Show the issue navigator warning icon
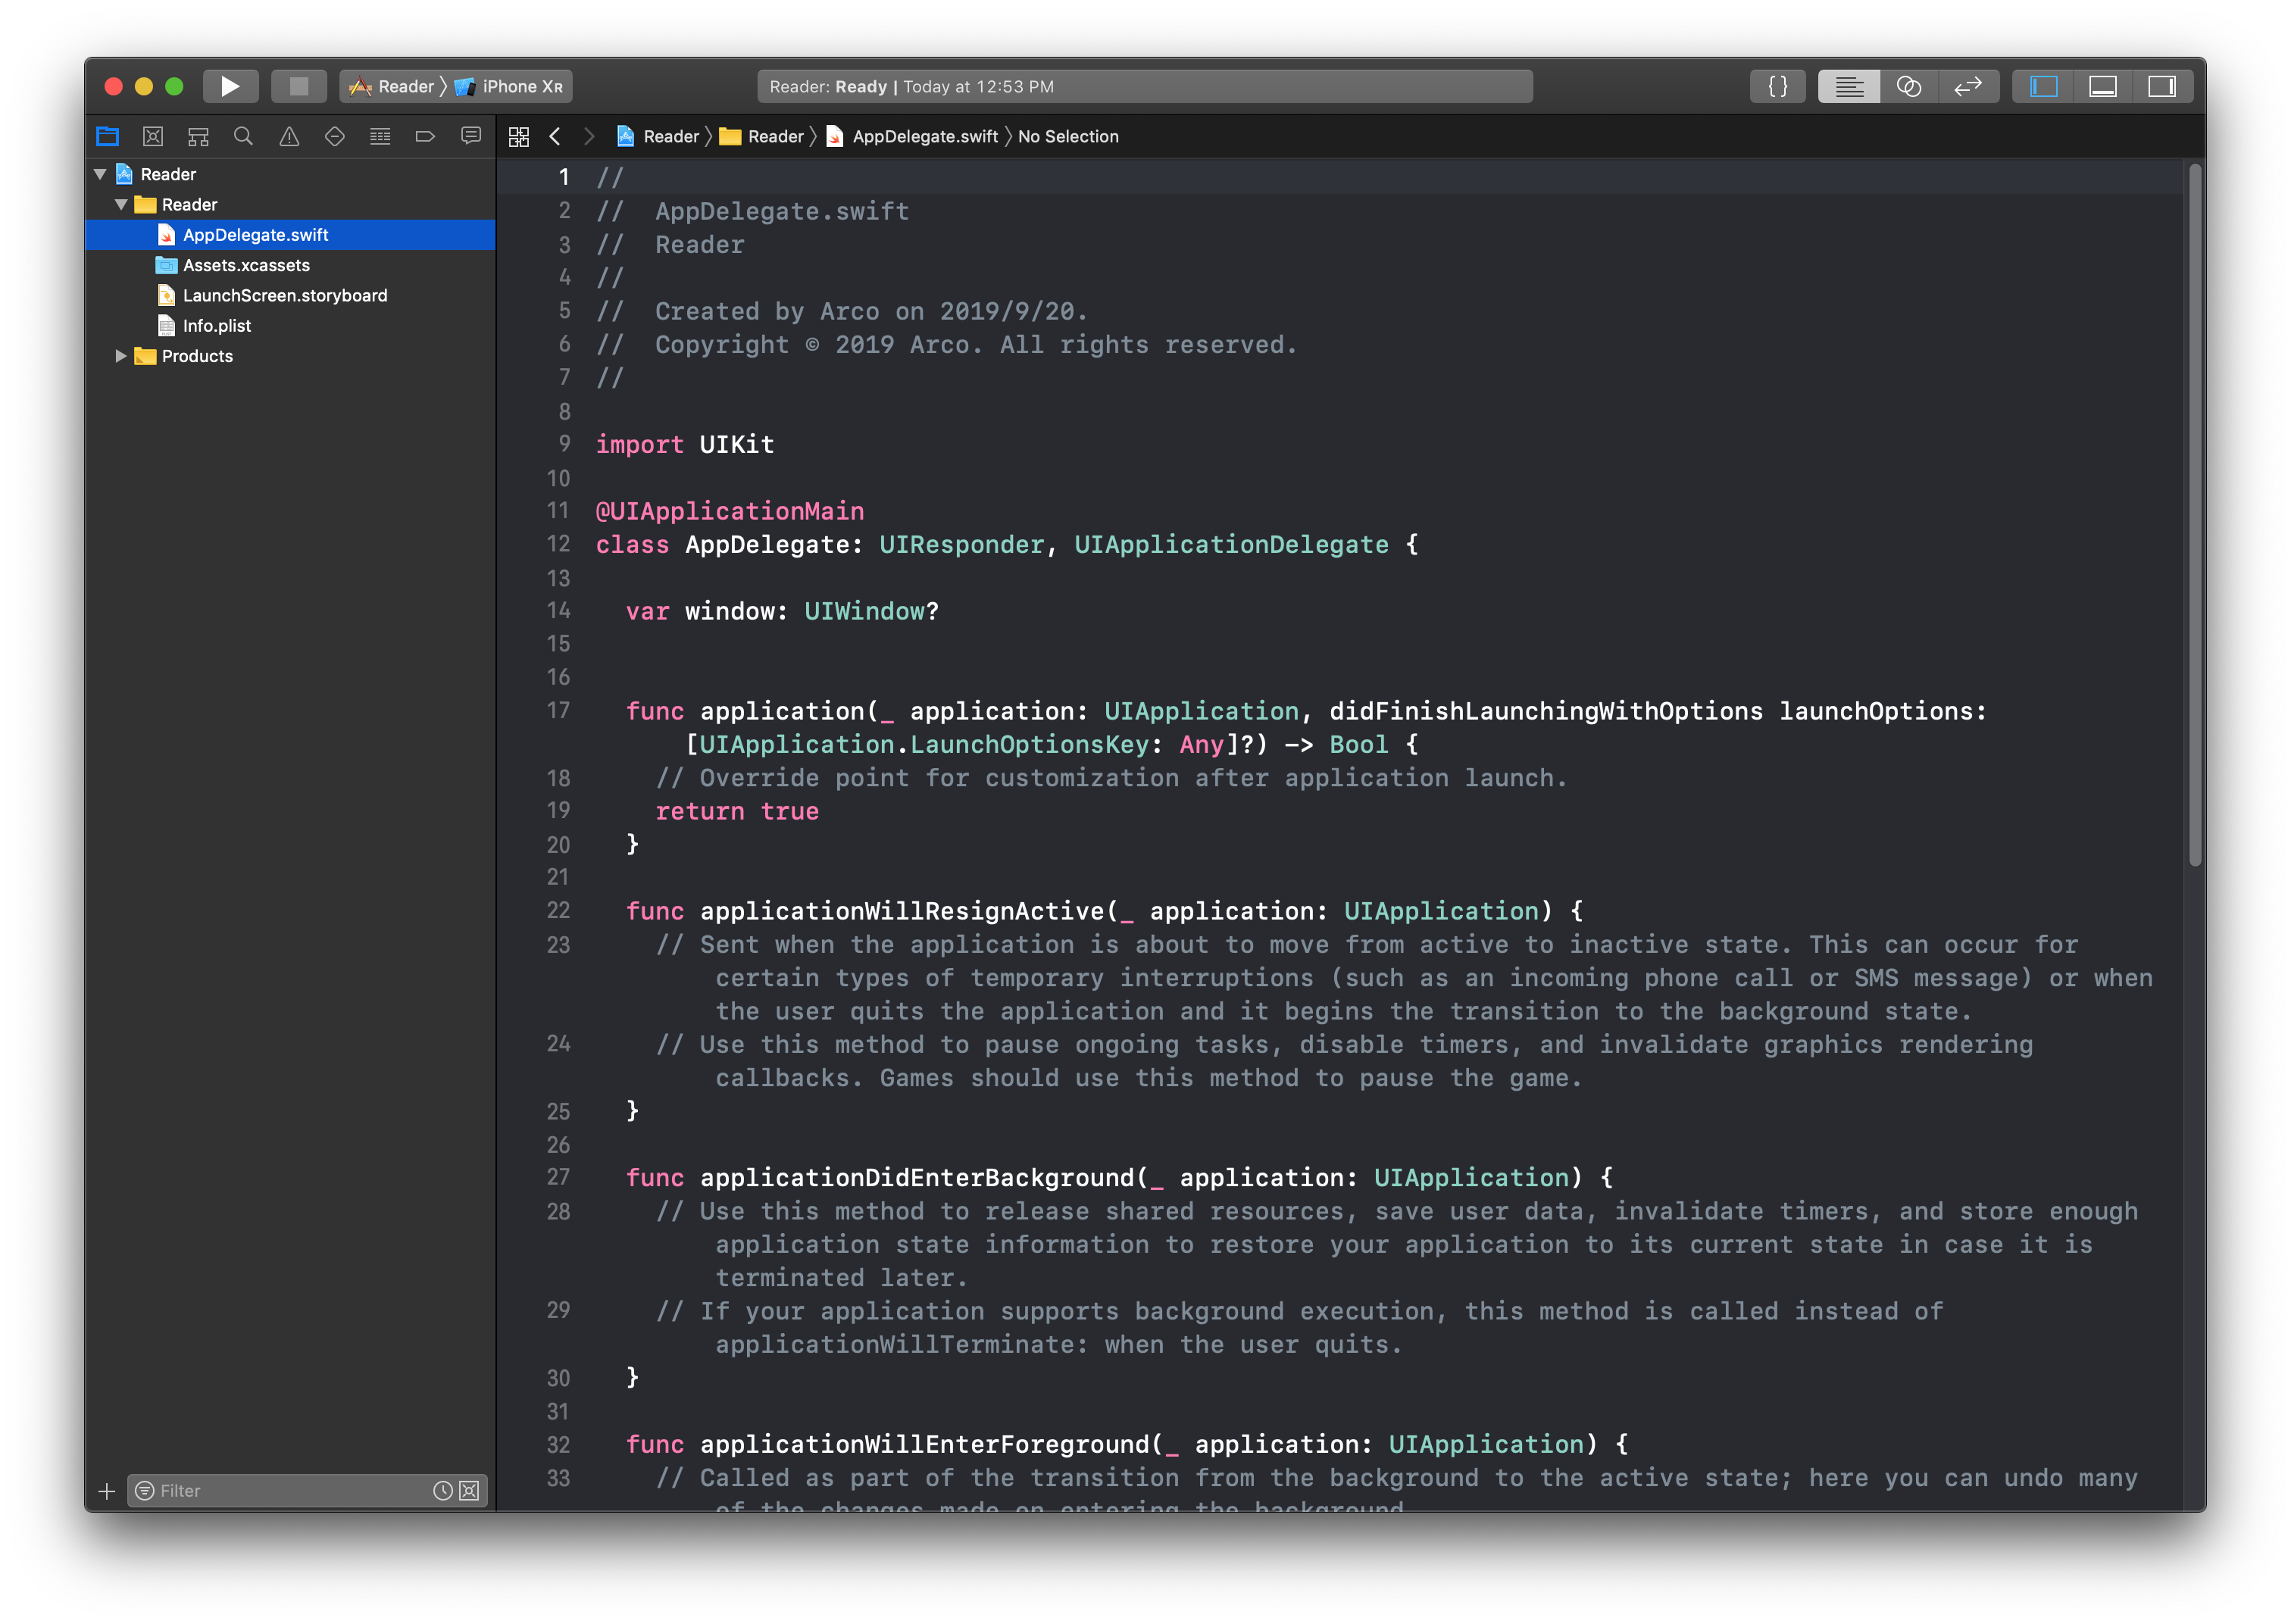 point(289,136)
